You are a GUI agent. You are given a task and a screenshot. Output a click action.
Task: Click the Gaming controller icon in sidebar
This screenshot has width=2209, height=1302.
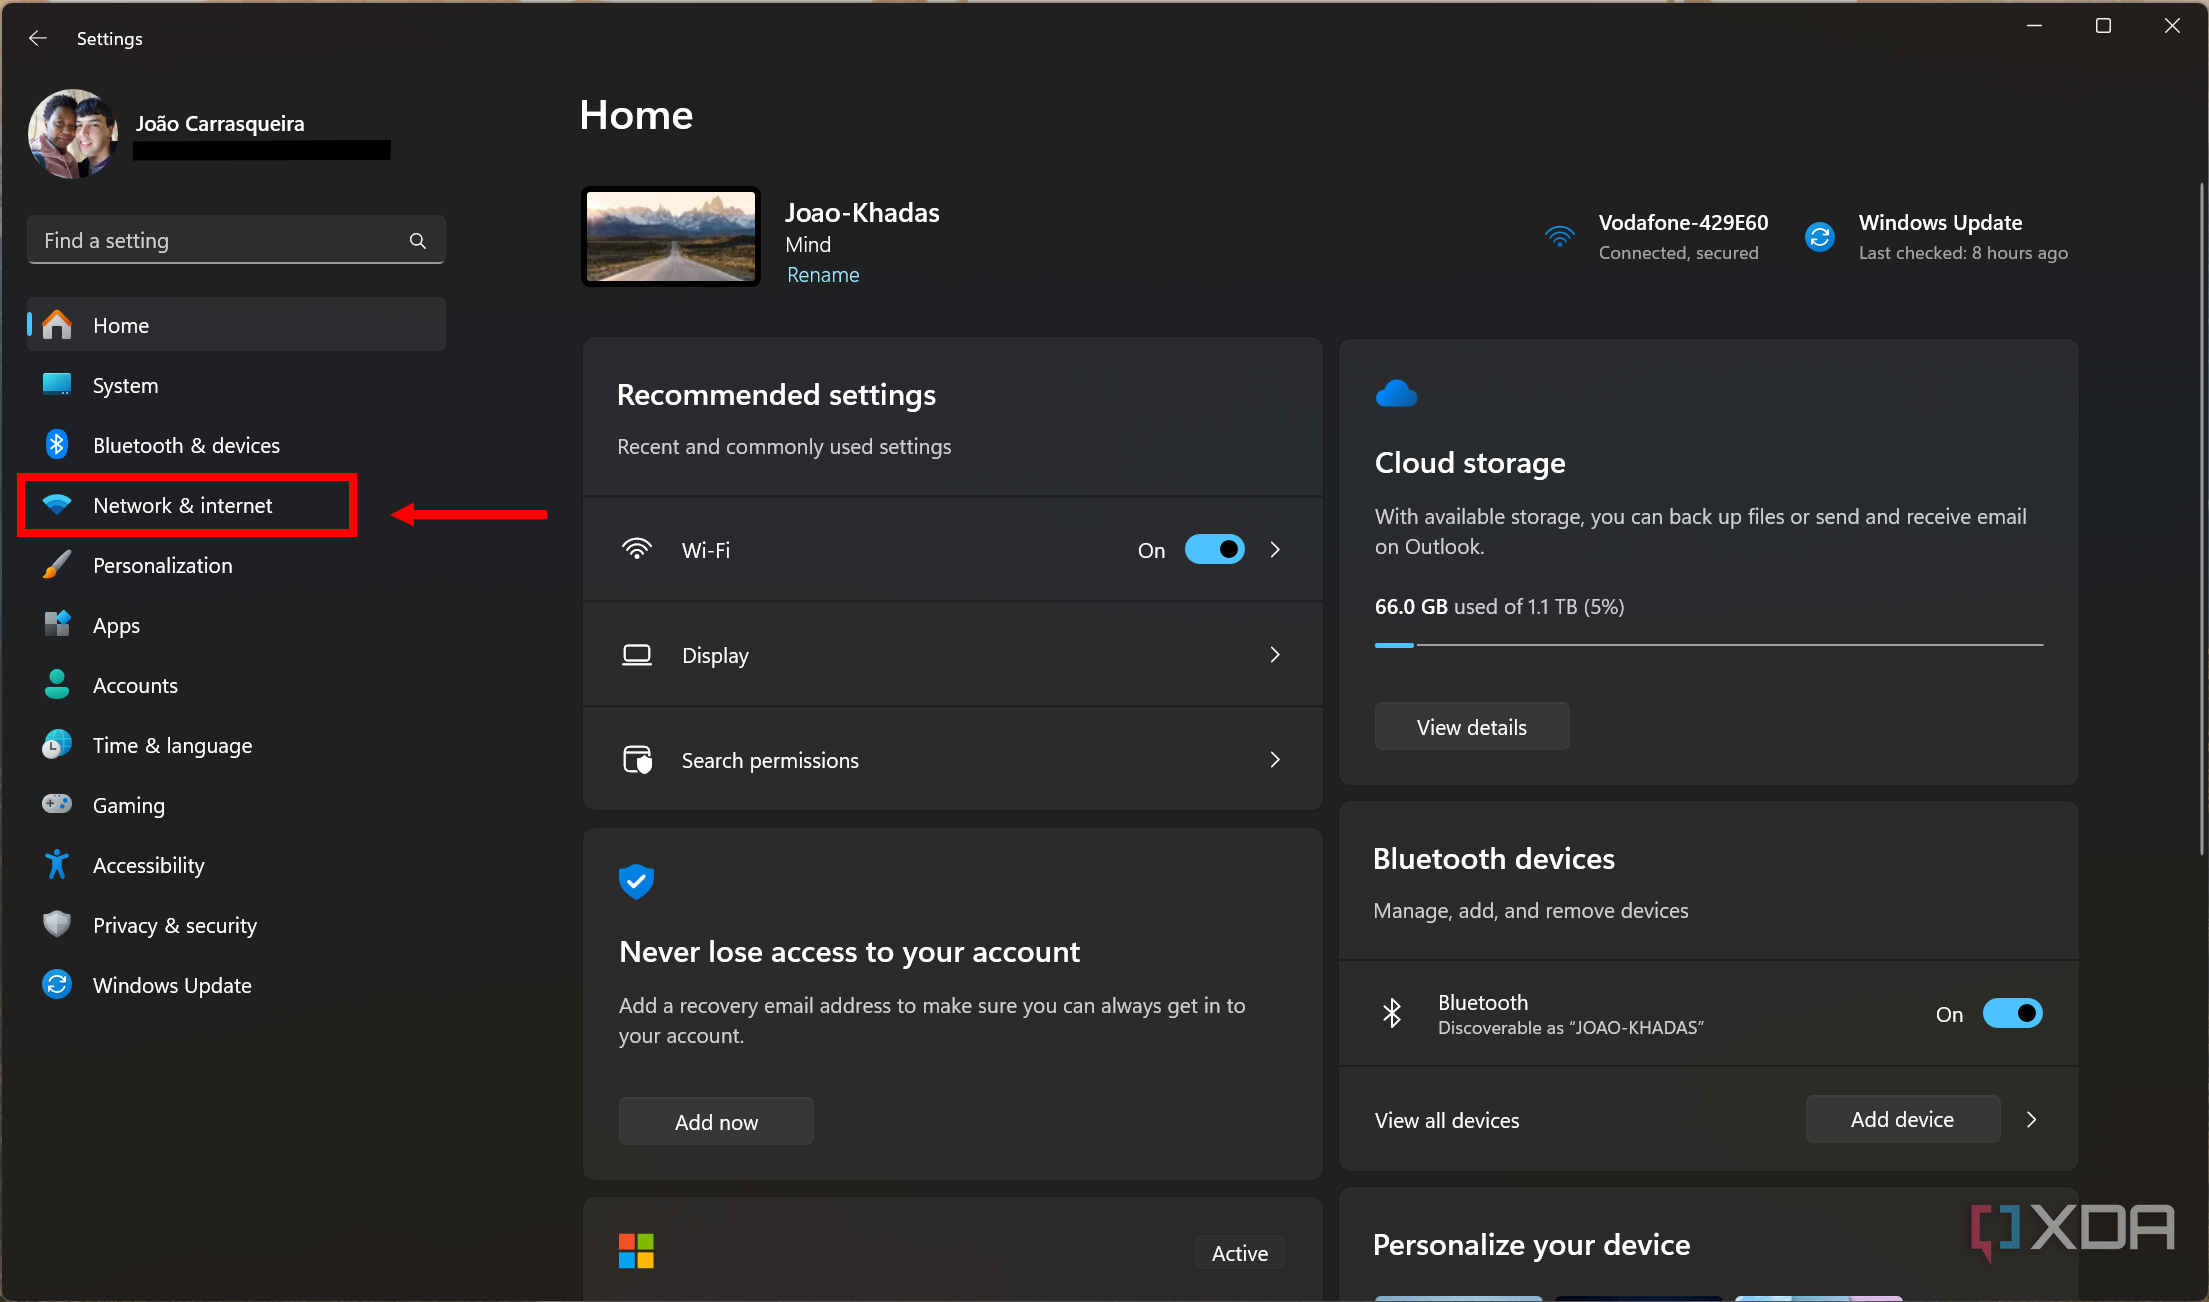tap(57, 804)
